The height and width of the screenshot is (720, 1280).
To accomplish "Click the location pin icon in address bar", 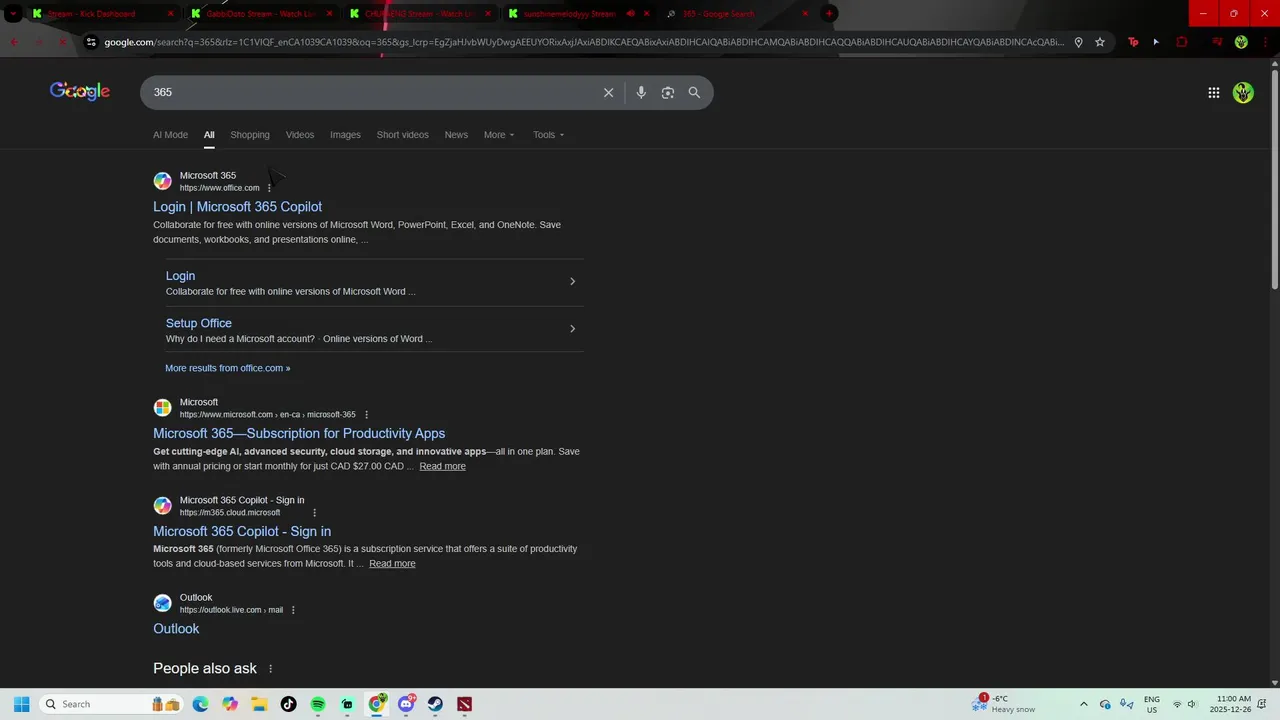I will (1078, 42).
